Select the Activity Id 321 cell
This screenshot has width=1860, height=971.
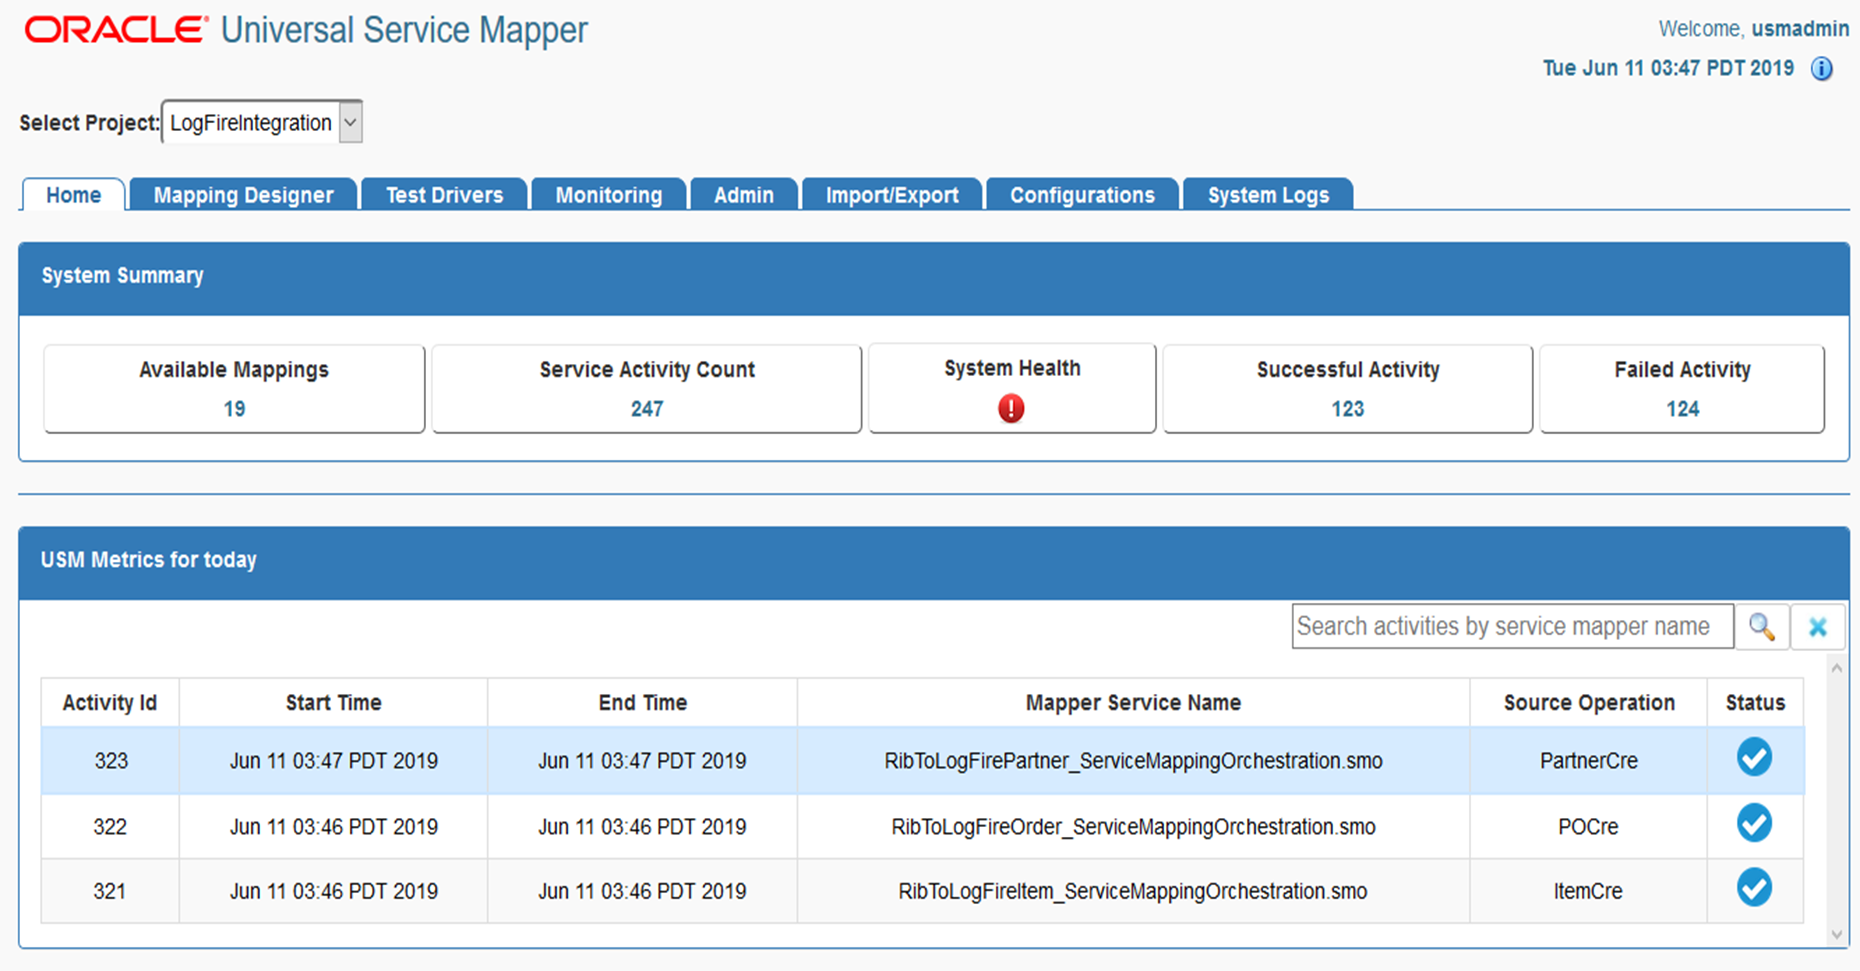111,891
